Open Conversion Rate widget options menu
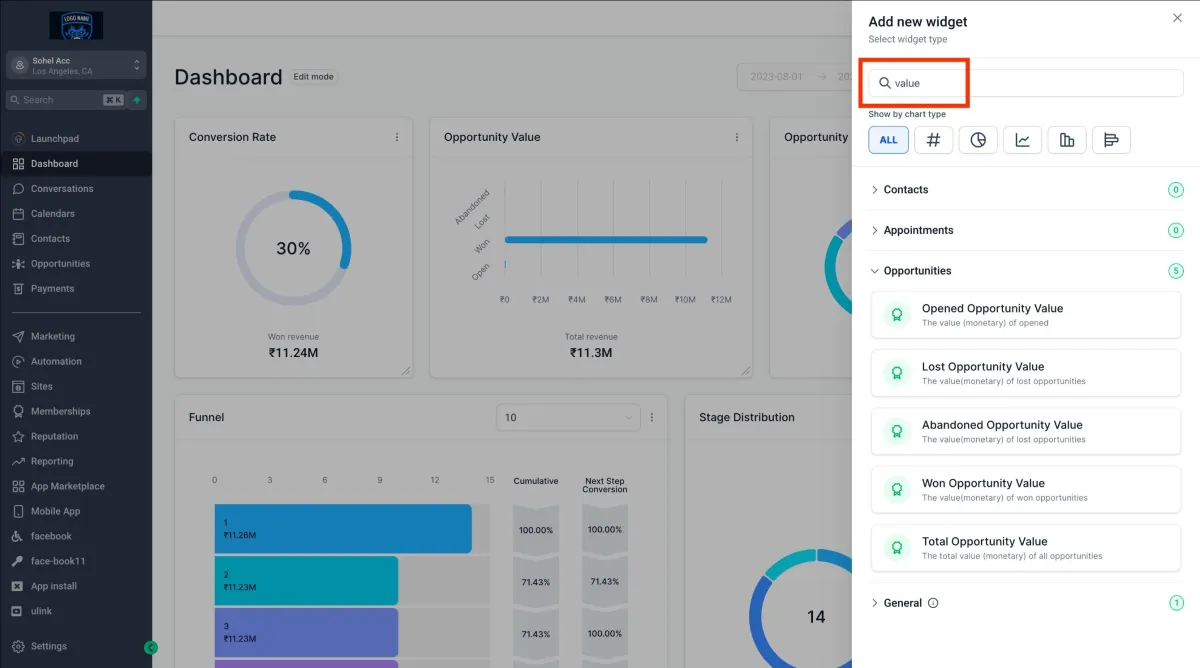The height and width of the screenshot is (668, 1200). [x=397, y=137]
